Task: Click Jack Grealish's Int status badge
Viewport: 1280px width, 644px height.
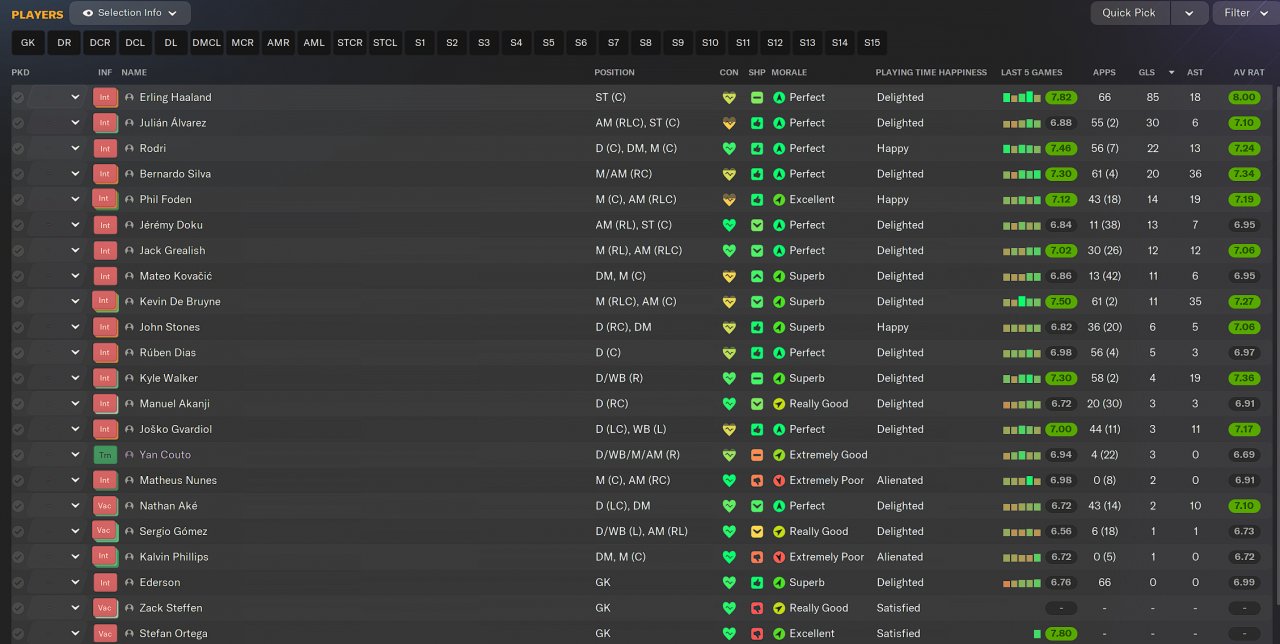Action: [105, 251]
